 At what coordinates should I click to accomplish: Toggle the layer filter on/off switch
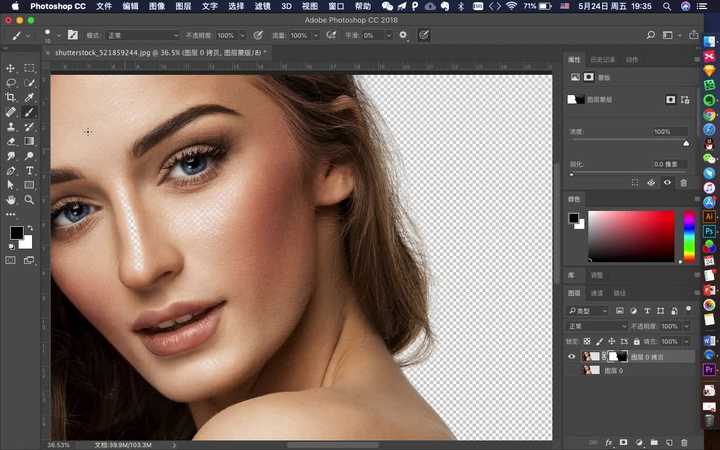point(688,309)
